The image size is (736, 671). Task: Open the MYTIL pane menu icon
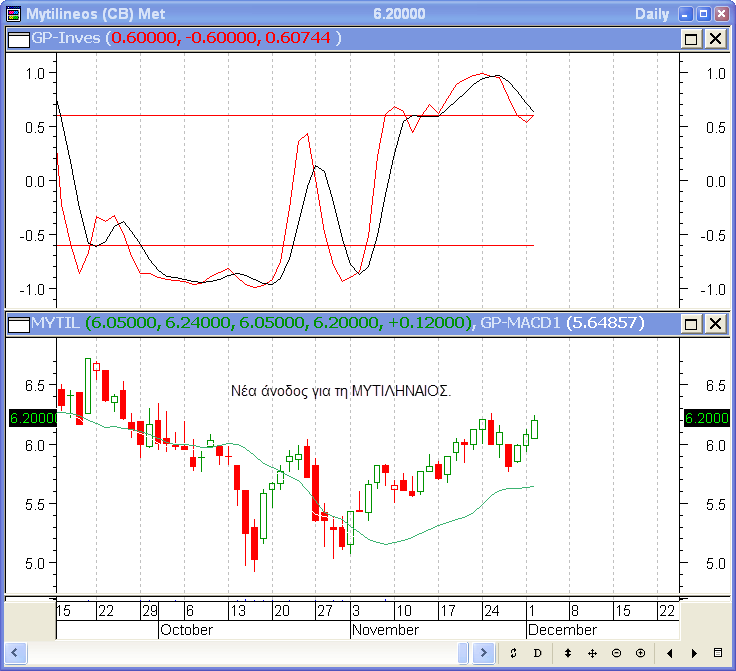point(19,323)
